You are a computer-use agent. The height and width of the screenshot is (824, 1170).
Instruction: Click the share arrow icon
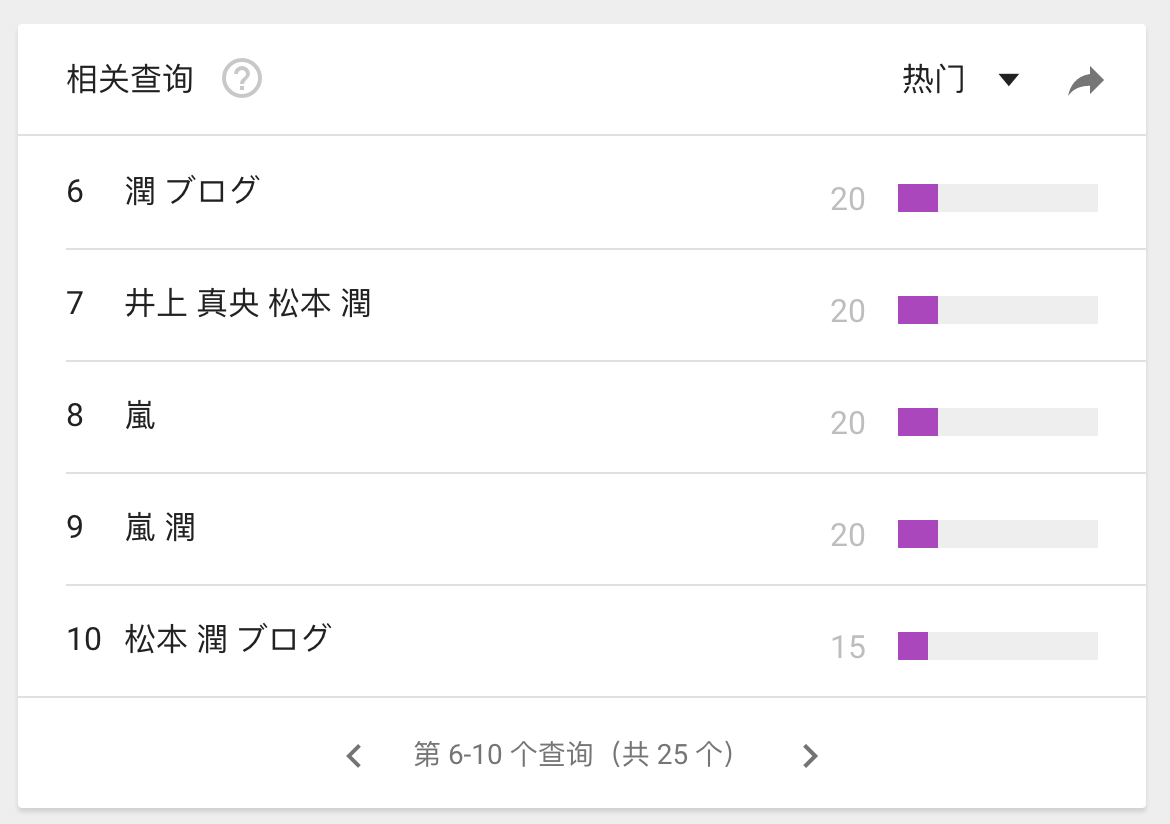(1085, 81)
